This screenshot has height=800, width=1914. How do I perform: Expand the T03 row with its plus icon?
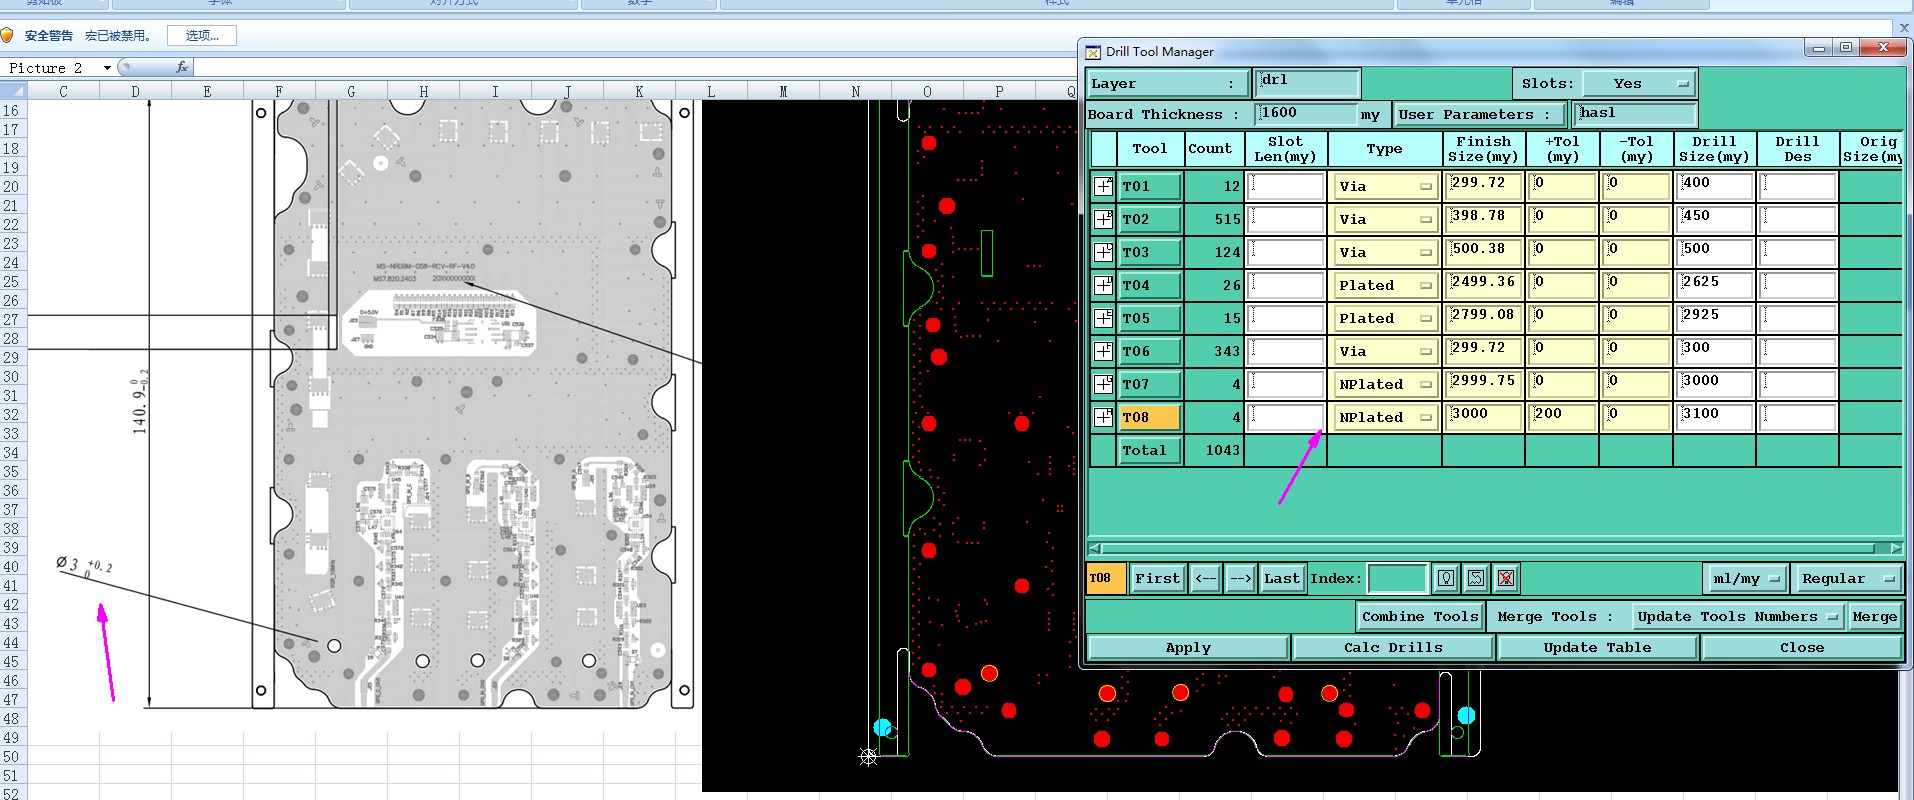(1103, 252)
